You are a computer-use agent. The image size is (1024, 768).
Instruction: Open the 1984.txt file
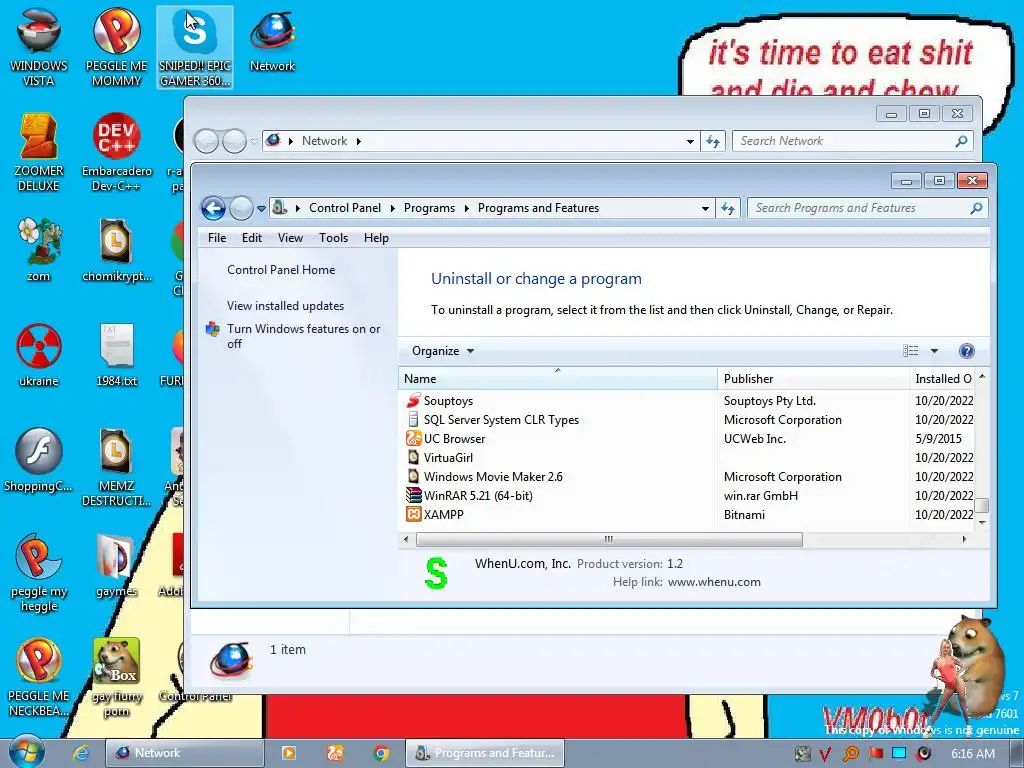click(116, 355)
